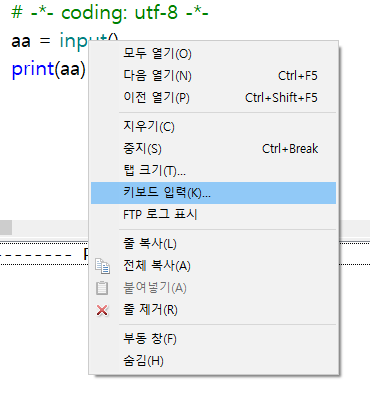
Task: Click the aa = input() code line
Action: (65, 41)
